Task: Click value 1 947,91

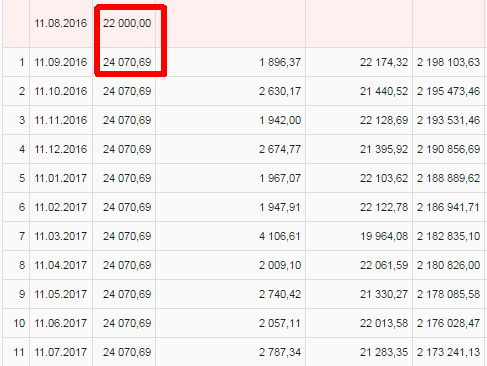Action: pyautogui.click(x=280, y=207)
